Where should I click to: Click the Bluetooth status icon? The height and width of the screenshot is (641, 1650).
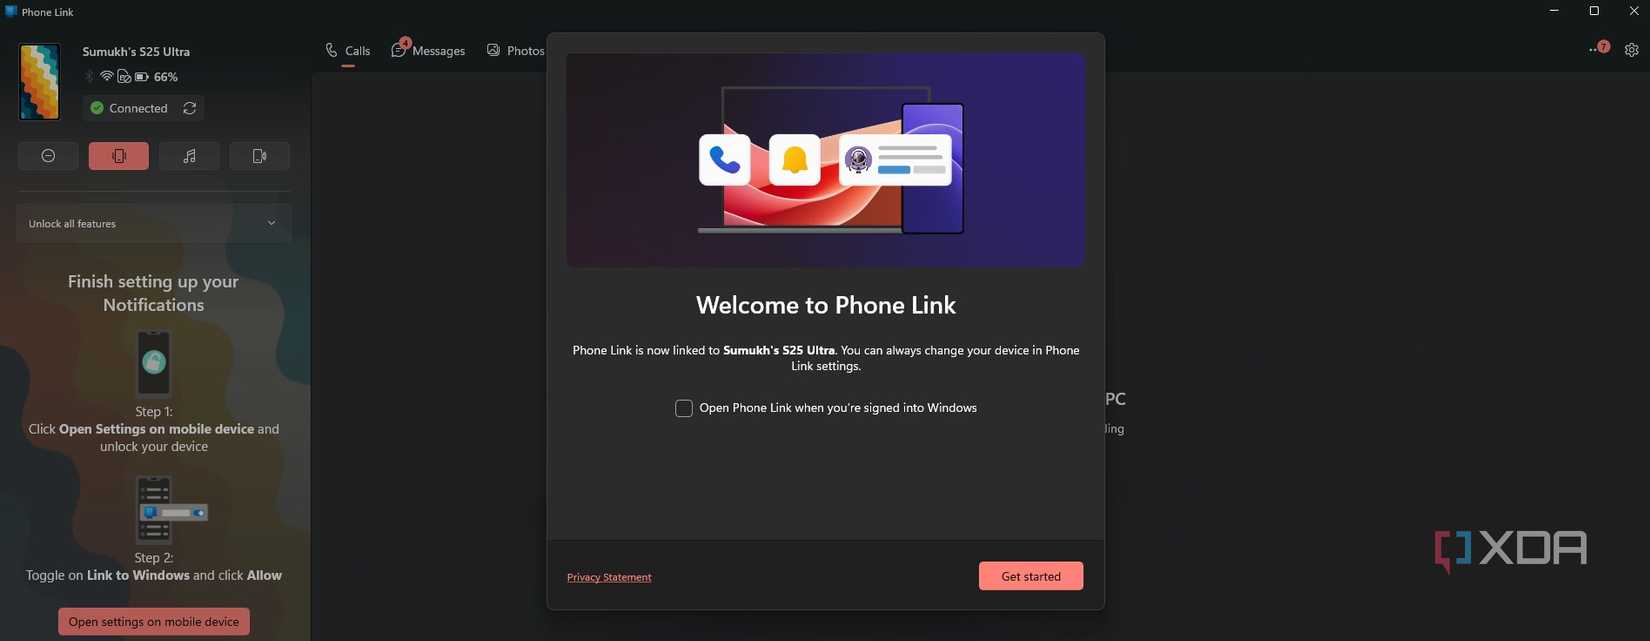(89, 77)
